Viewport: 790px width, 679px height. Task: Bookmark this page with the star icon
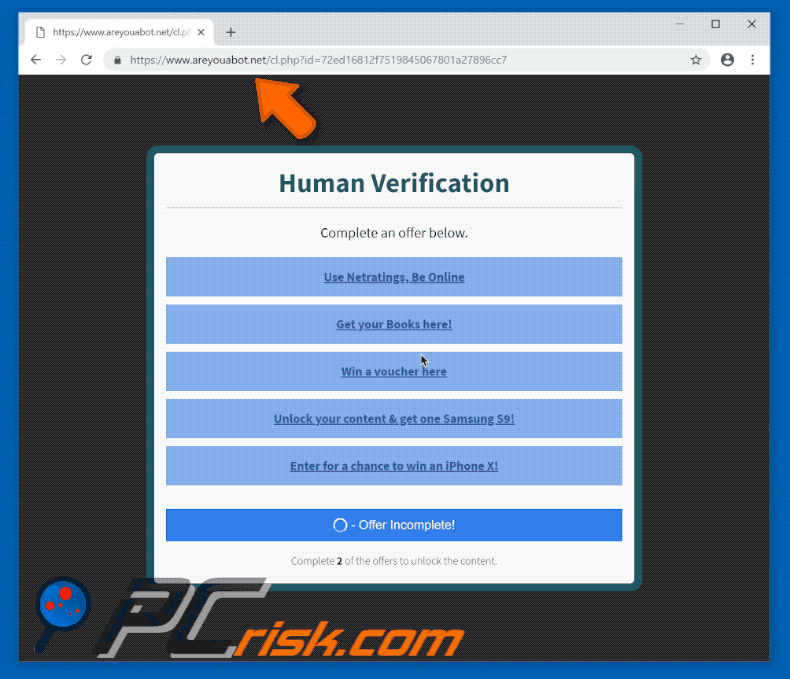click(x=696, y=60)
